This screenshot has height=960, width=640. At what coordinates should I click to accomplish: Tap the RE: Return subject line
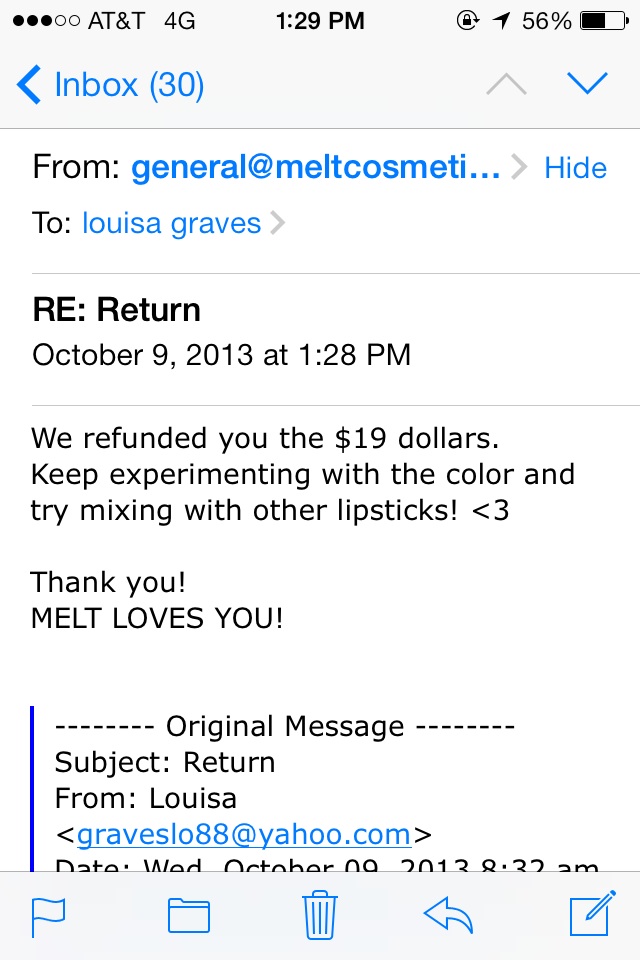(x=116, y=310)
